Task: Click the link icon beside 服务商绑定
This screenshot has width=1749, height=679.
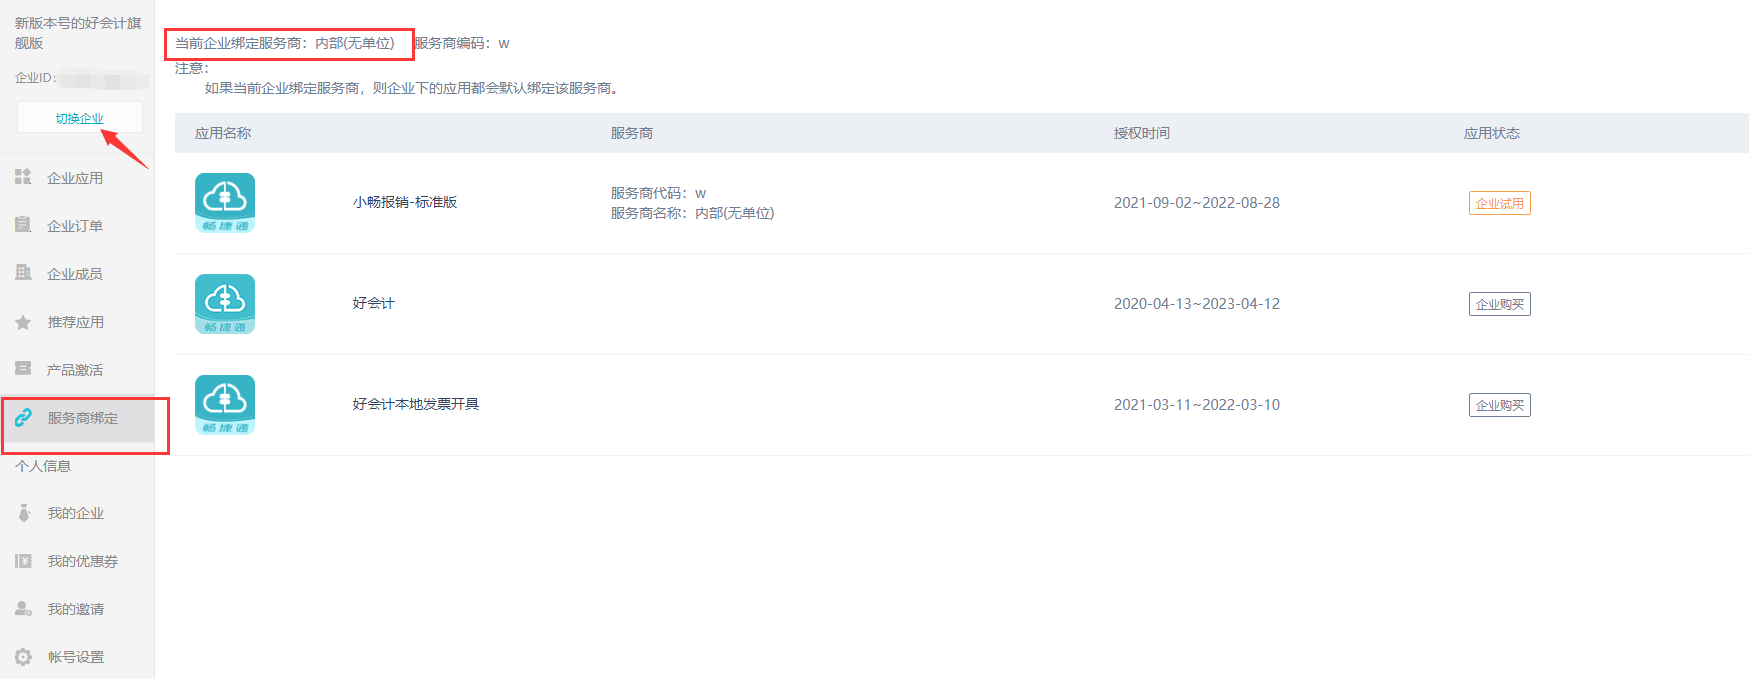Action: pyautogui.click(x=23, y=418)
